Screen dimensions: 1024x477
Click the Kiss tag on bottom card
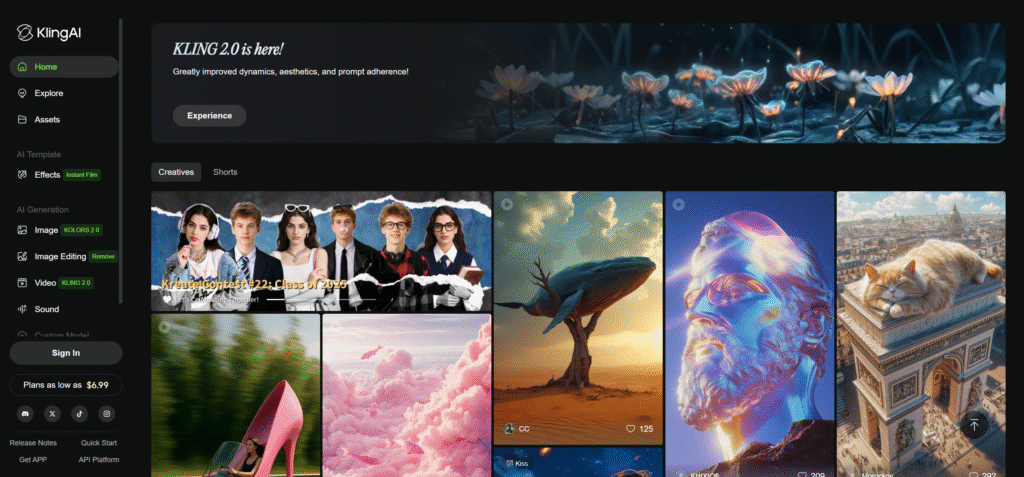point(517,463)
